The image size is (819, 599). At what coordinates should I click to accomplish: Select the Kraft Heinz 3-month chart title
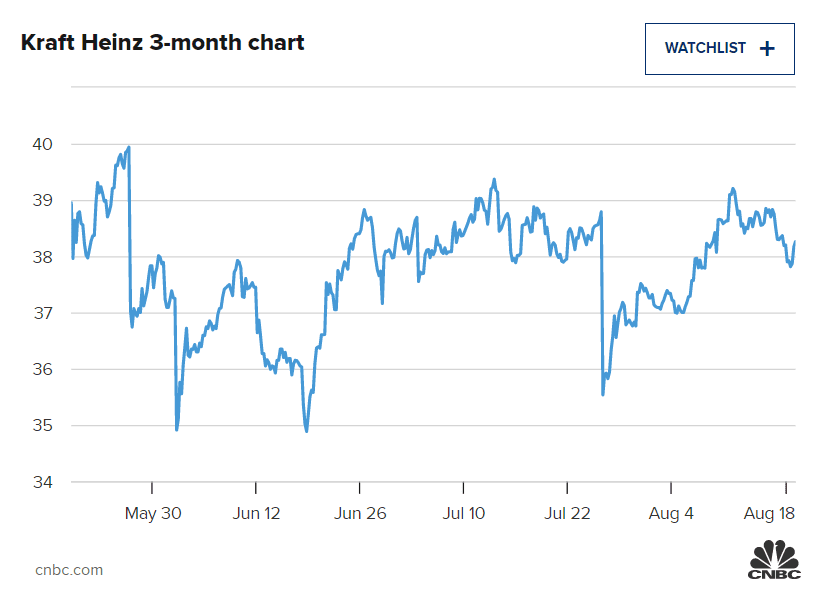pos(162,43)
